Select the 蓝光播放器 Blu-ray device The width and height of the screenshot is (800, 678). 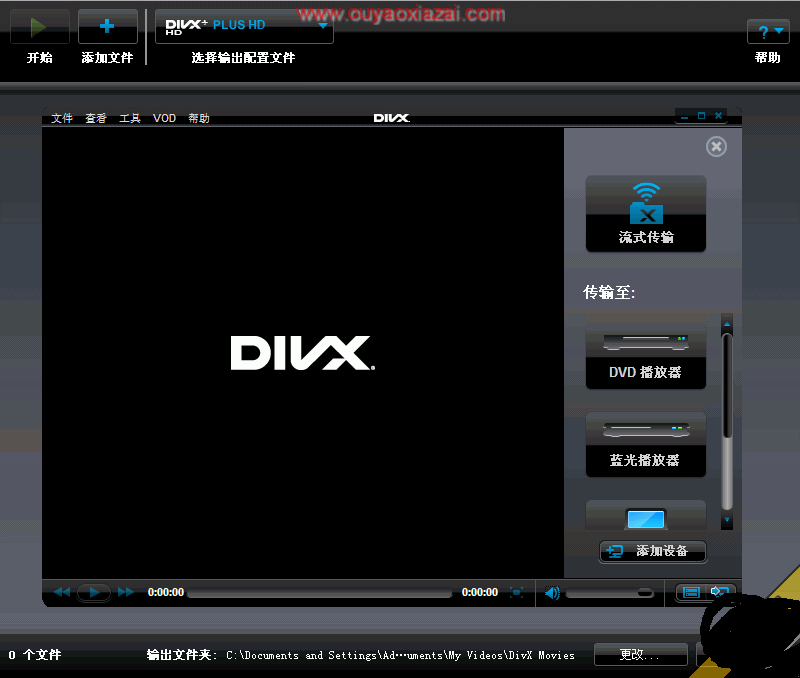pyautogui.click(x=646, y=444)
